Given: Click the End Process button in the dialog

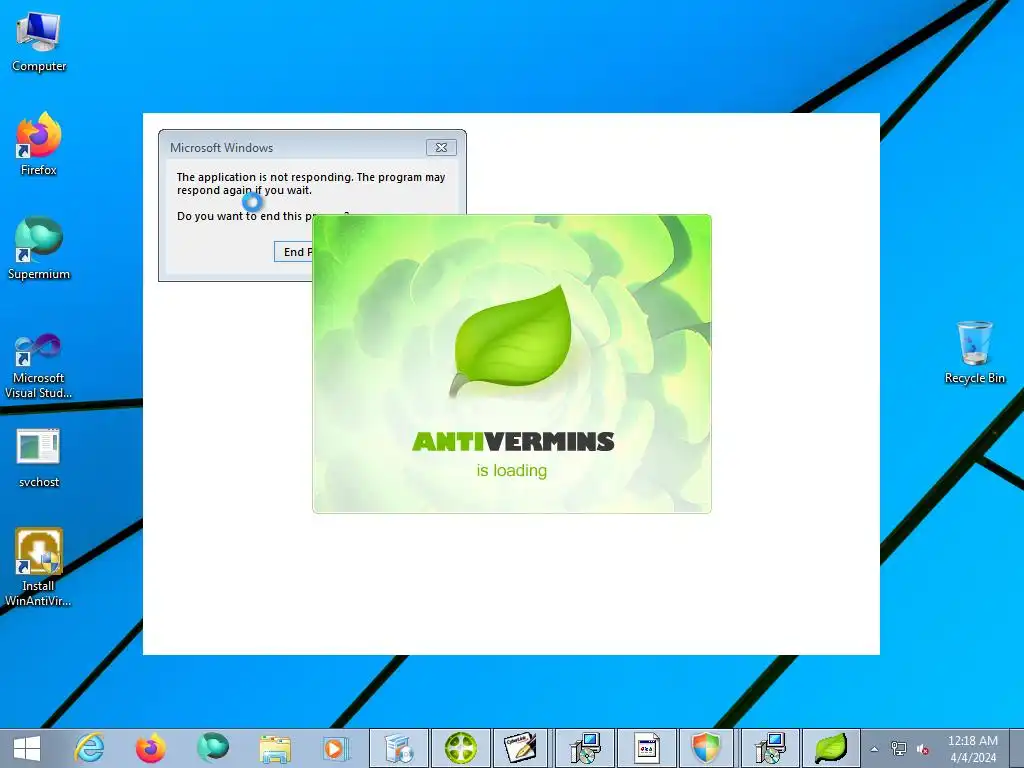Looking at the screenshot, I should pyautogui.click(x=293, y=252).
